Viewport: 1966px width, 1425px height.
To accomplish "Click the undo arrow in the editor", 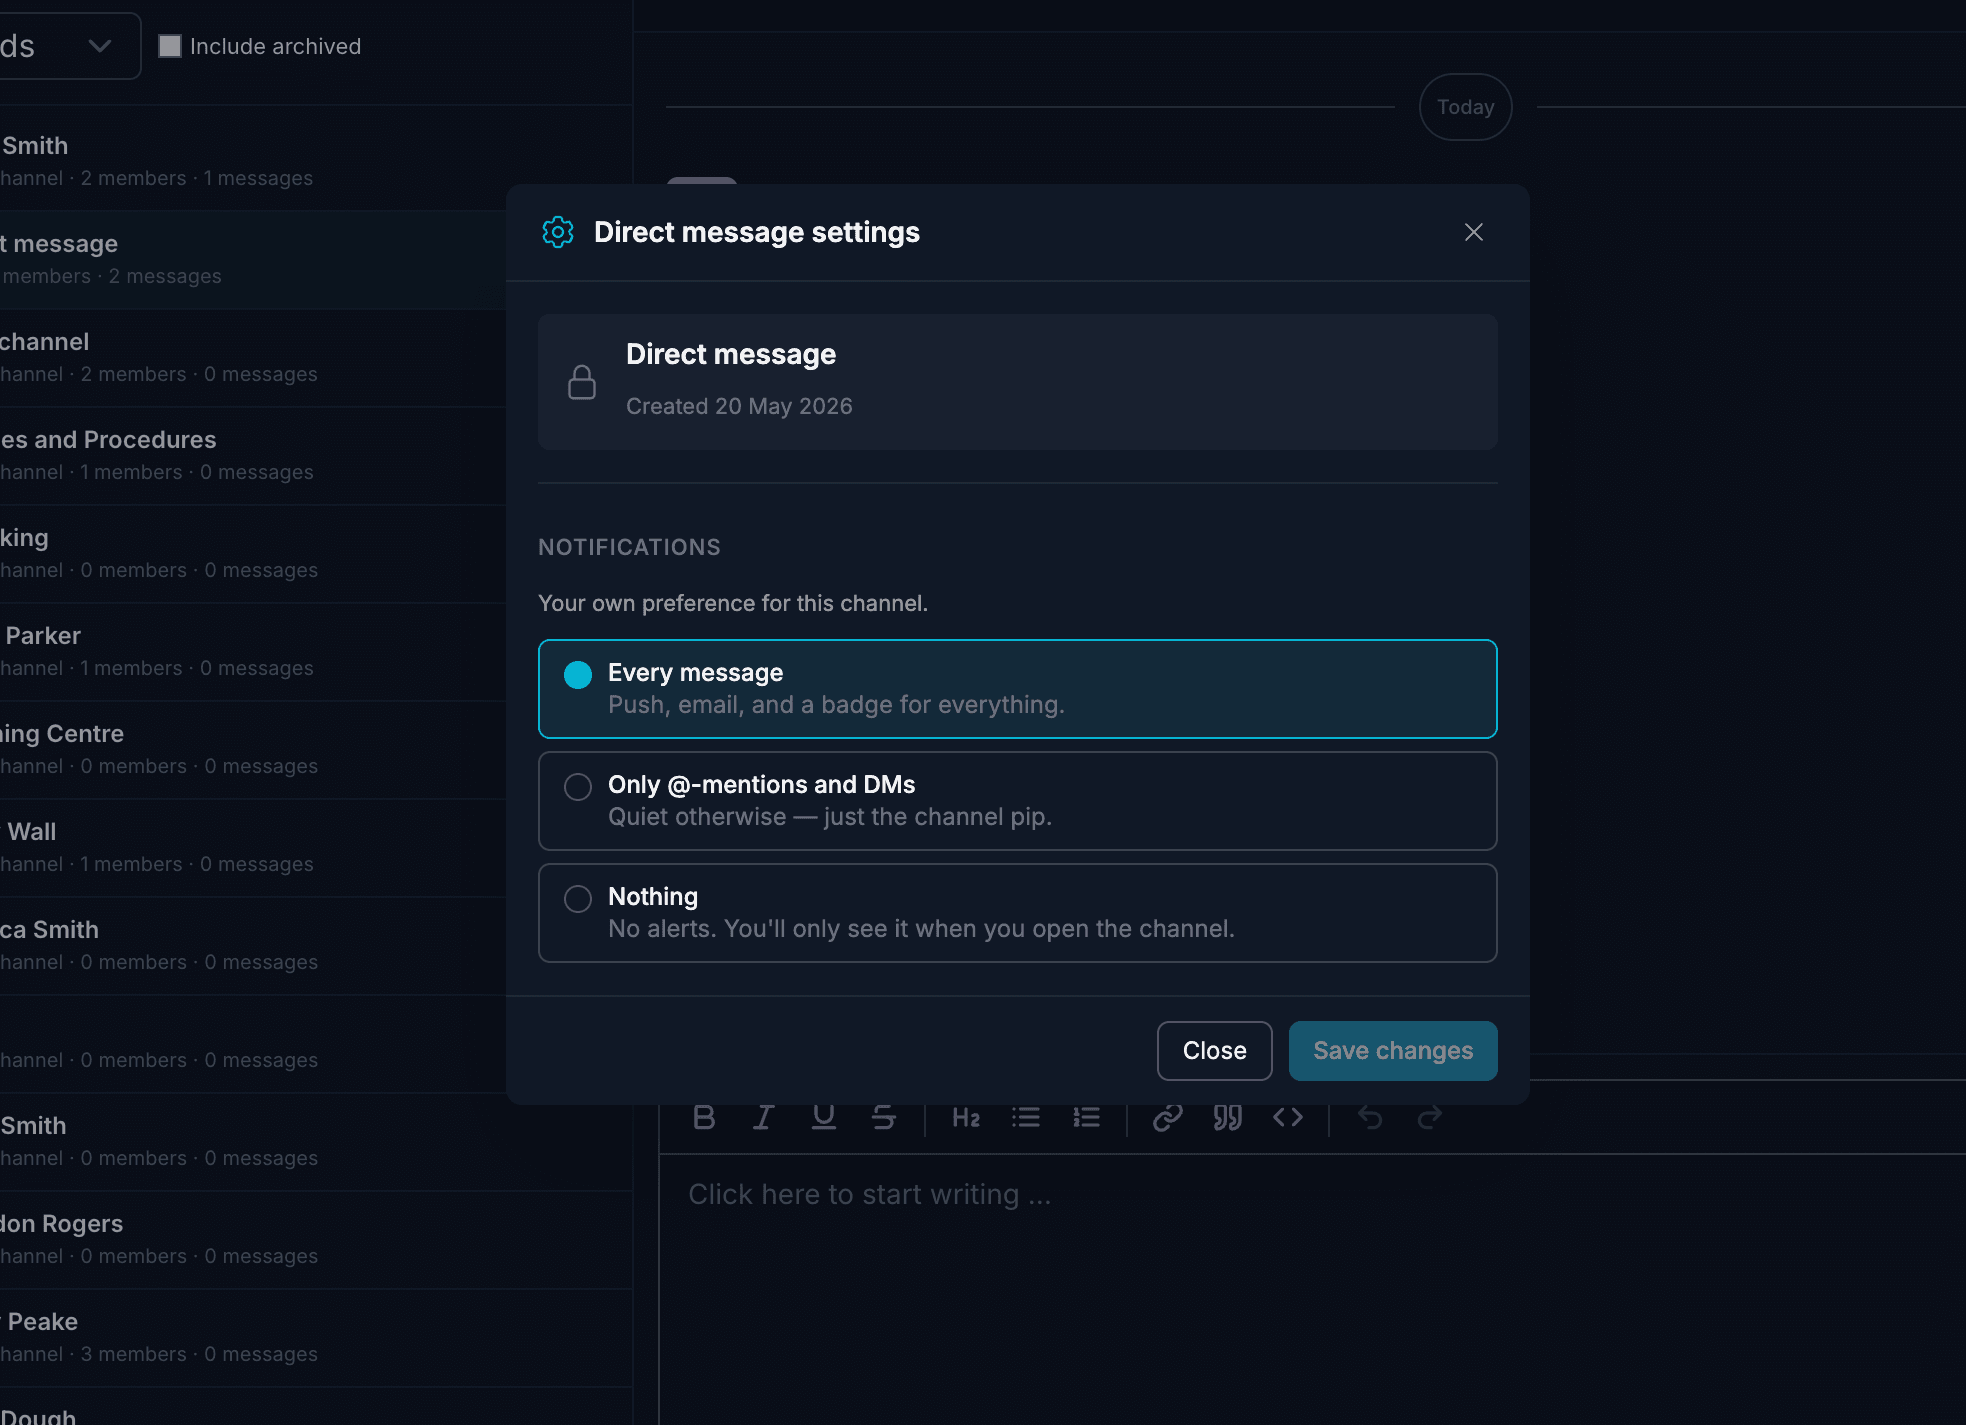I will [1370, 1117].
